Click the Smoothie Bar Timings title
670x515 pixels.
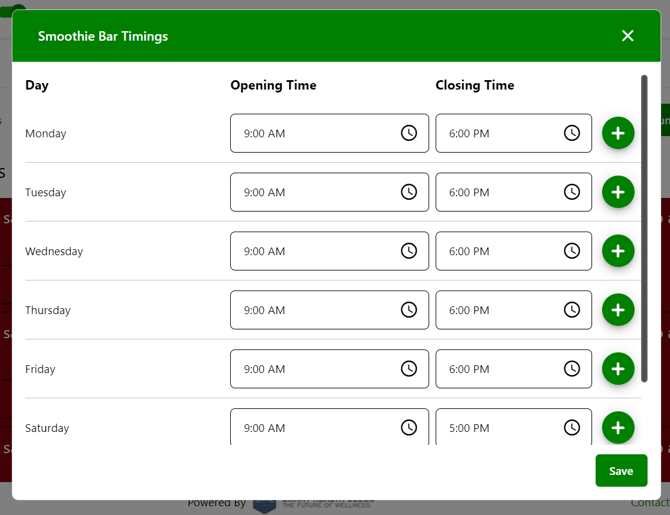pyautogui.click(x=103, y=36)
